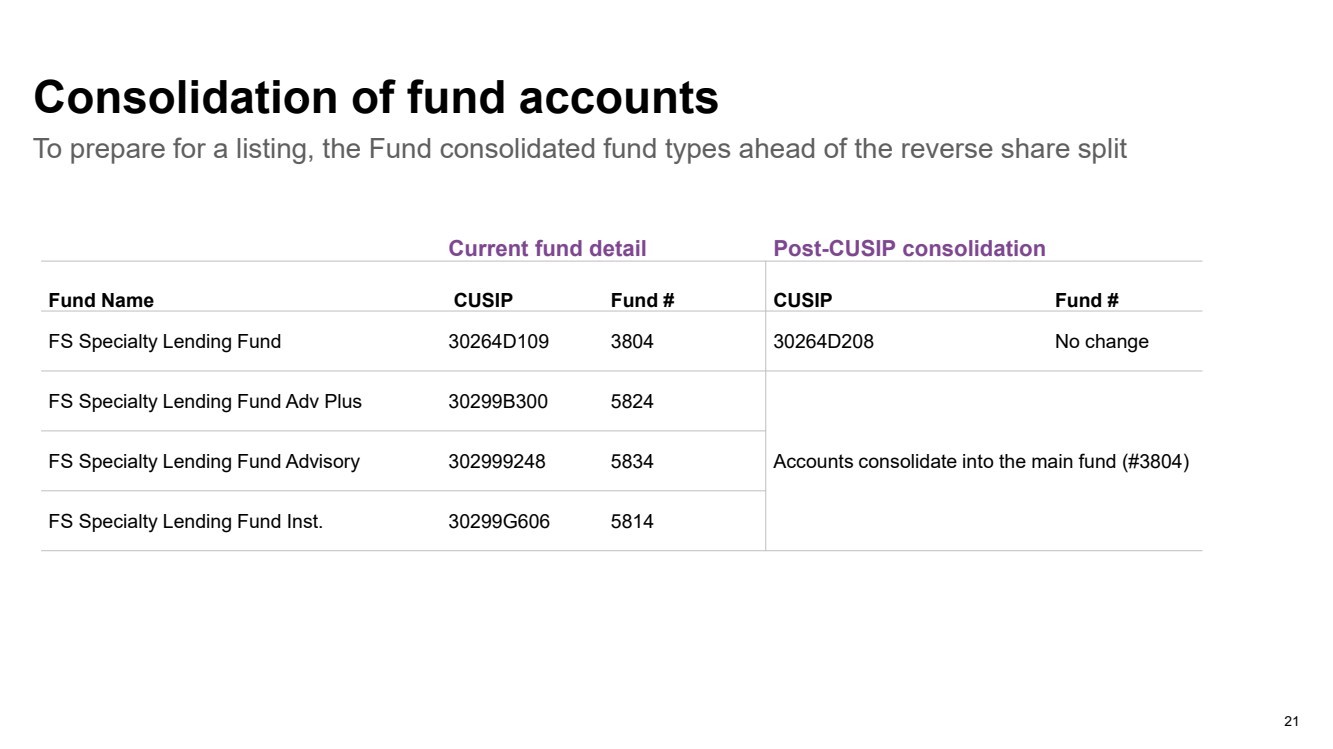Select FS Specialty Lending Fund Advisory

(x=204, y=462)
